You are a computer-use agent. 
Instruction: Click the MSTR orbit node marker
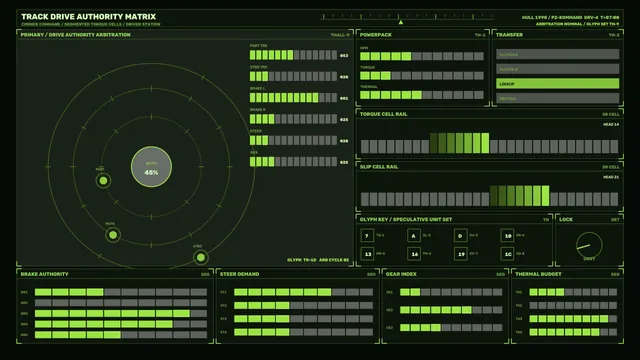(113, 235)
